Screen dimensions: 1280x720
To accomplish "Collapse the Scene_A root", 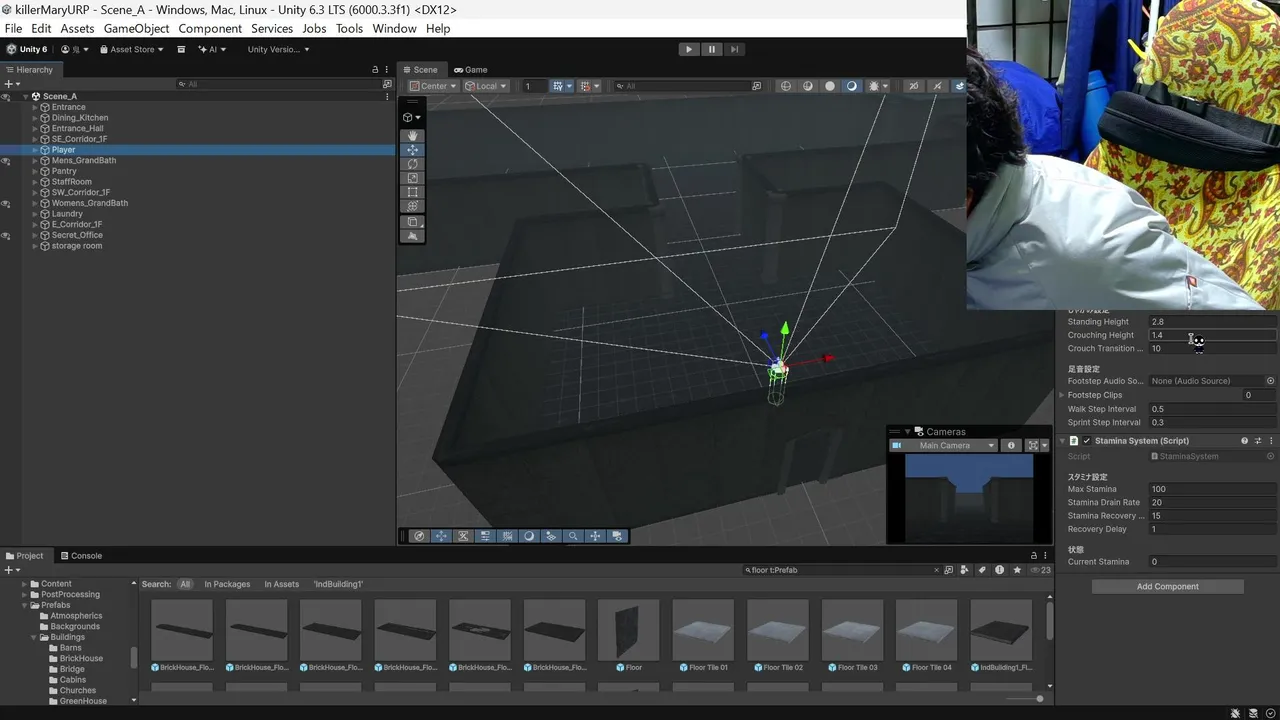I will coord(25,97).
